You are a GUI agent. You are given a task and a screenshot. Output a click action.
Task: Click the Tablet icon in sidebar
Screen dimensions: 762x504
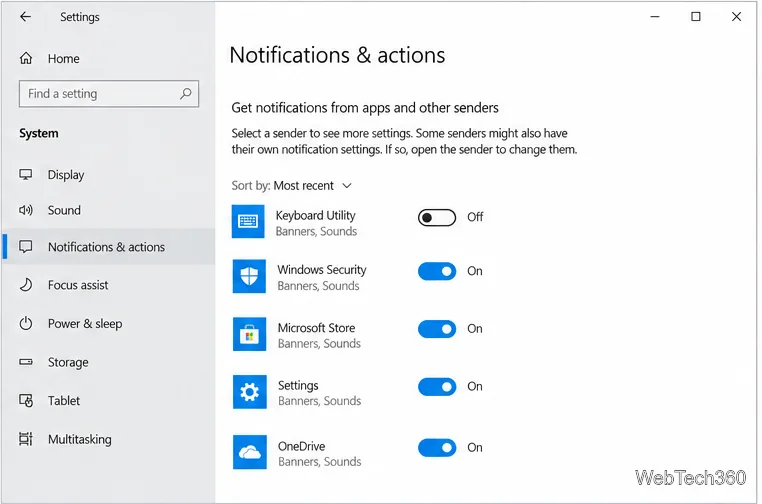26,400
